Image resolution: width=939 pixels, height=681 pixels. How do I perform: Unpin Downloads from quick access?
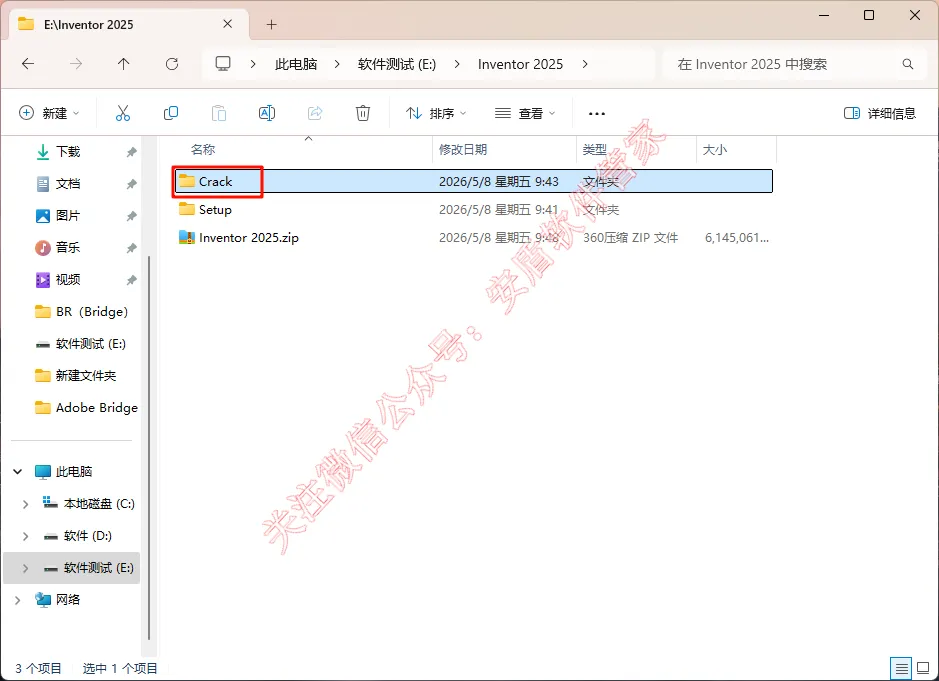[131, 152]
